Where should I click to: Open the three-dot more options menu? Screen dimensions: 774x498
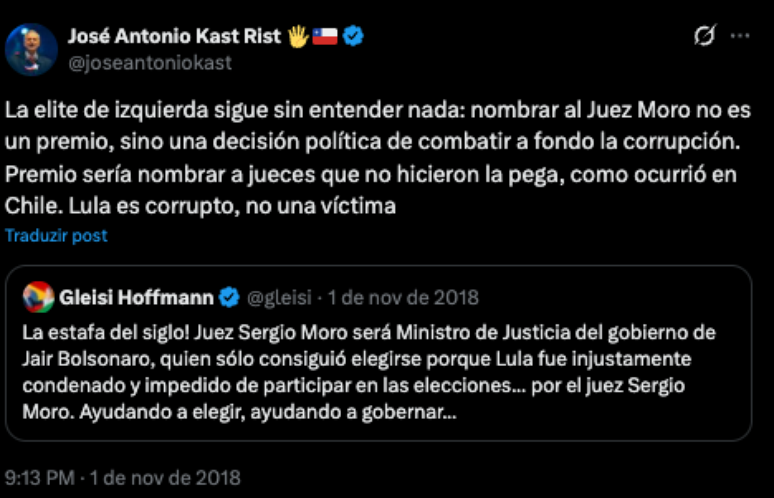point(740,36)
